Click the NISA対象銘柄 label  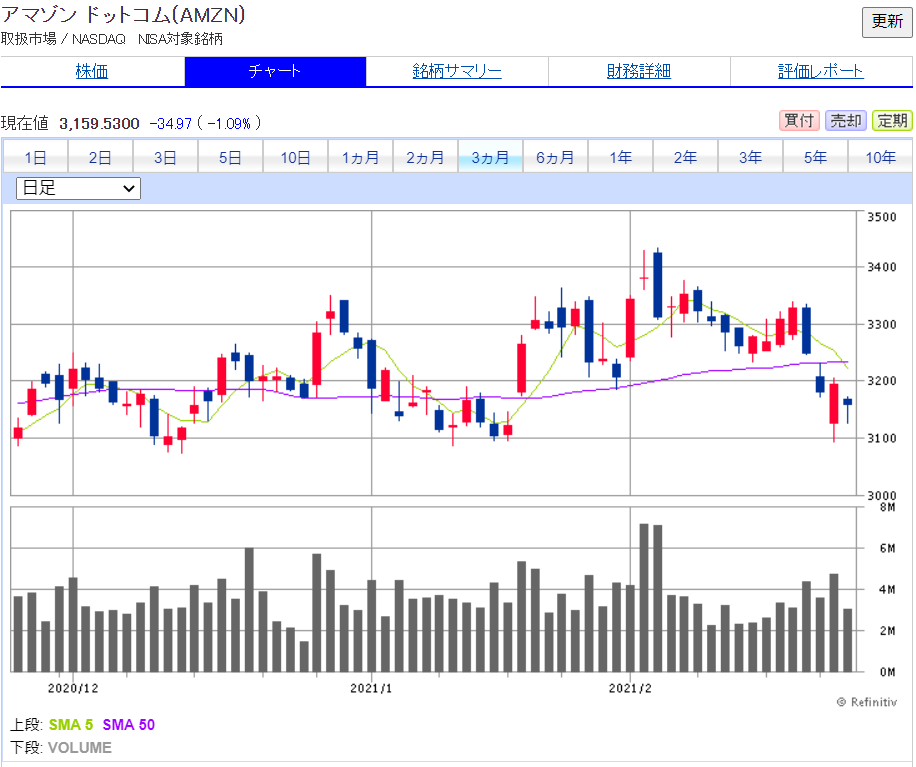pyautogui.click(x=181, y=39)
